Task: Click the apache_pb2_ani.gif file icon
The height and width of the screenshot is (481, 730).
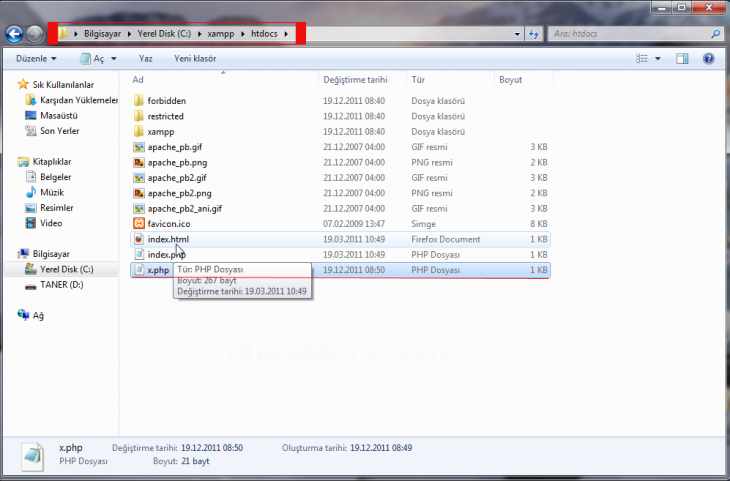Action: tap(138, 208)
